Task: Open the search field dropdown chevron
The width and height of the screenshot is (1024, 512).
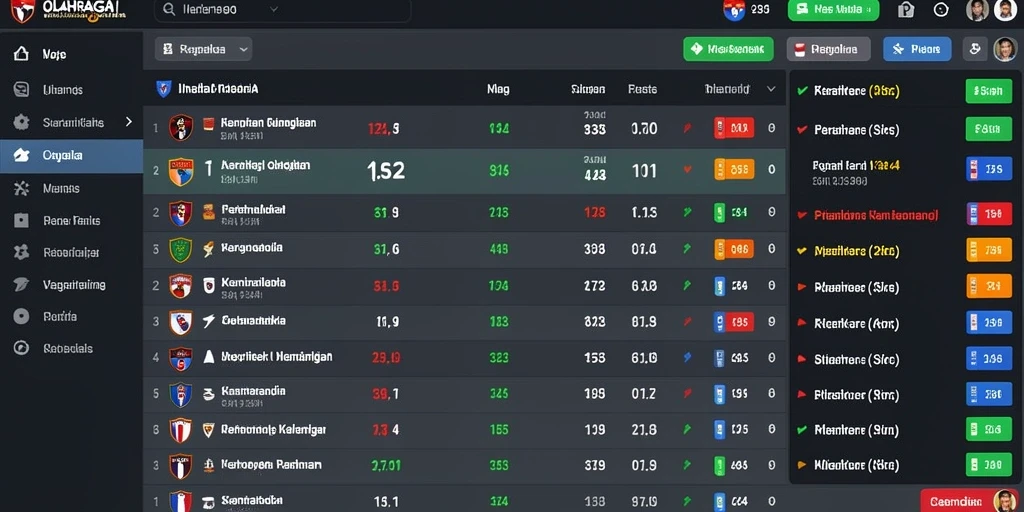Action: 274,10
